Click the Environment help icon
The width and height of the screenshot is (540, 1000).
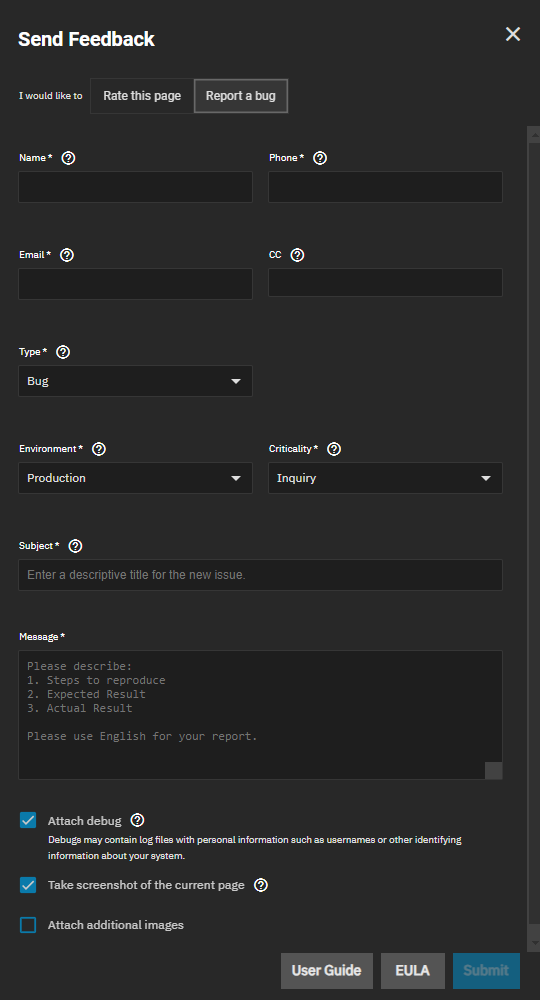[x=99, y=449]
